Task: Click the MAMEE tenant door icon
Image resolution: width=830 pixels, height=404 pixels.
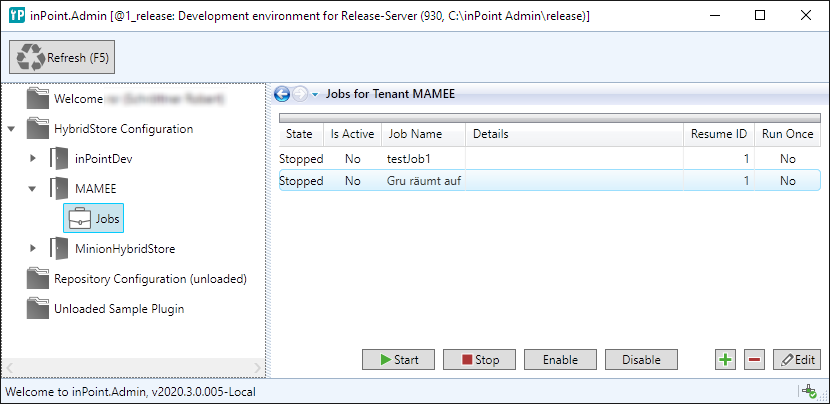Action: pos(59,188)
